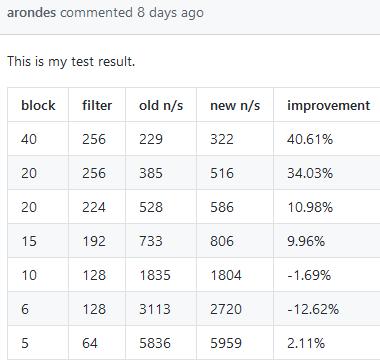Click the 3113 old n/s cell
Viewport: 380px width, 363px height.
click(x=161, y=309)
